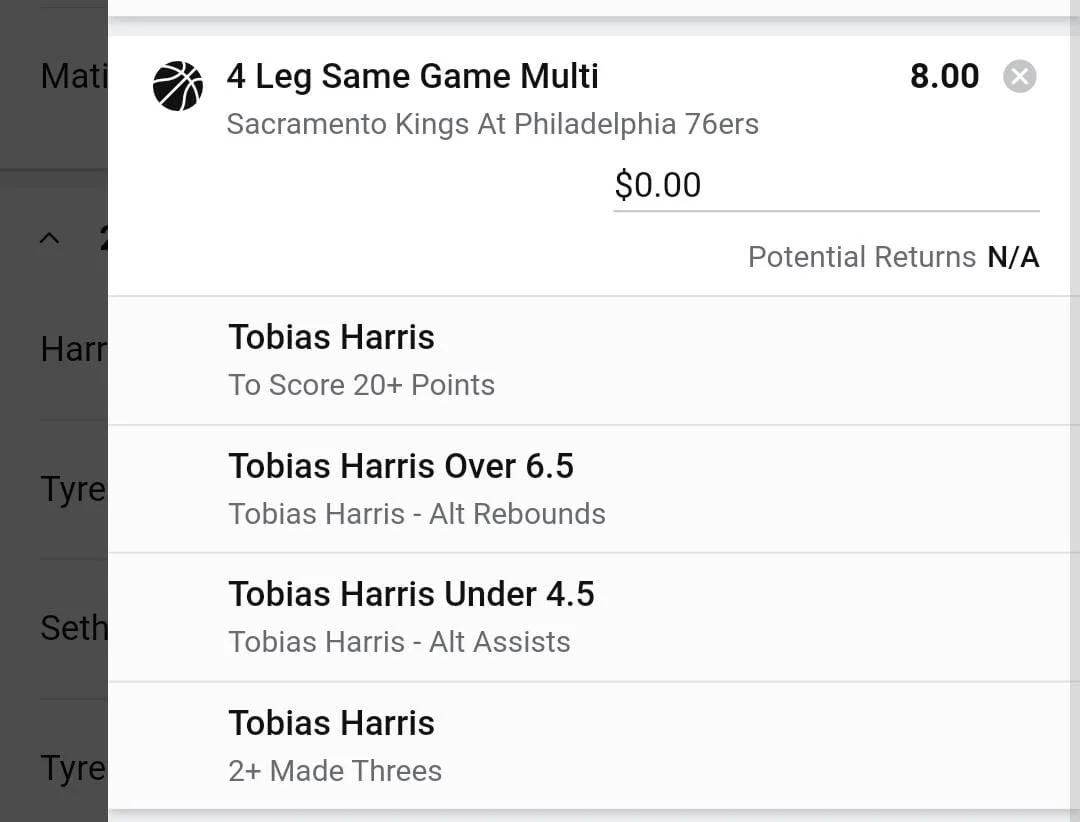Select the To Score 20+ Points leg
1080x822 pixels.
pos(361,385)
